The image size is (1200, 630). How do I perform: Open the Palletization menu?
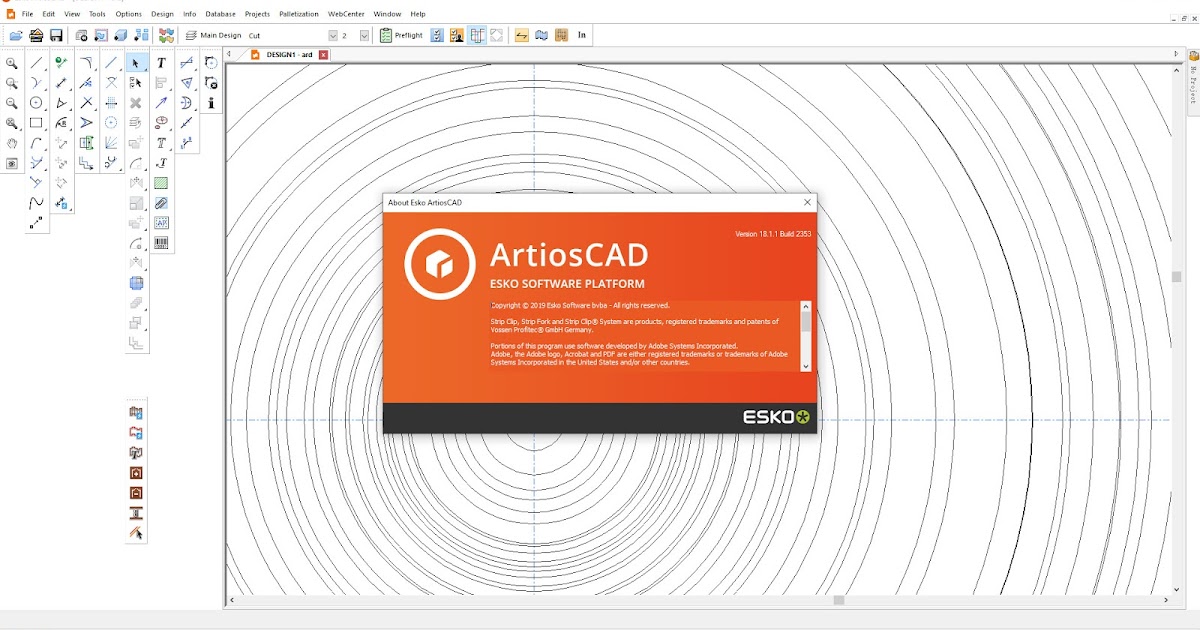(298, 14)
